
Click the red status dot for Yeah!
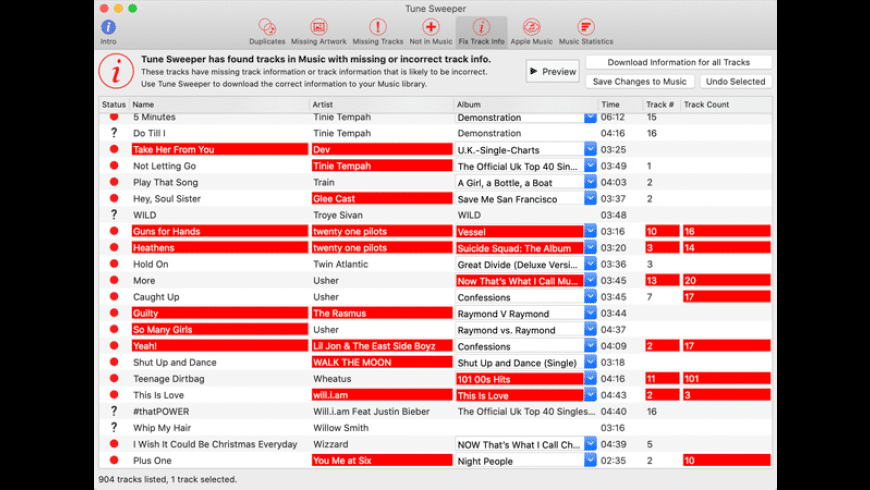point(114,346)
